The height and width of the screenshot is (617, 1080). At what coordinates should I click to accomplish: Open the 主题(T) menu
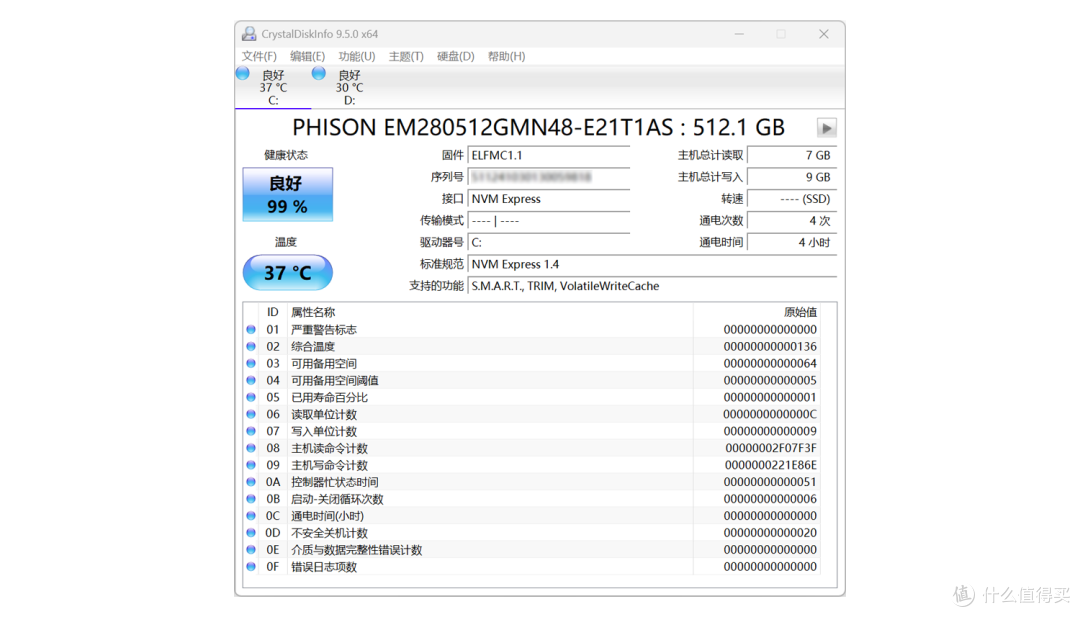click(x=406, y=56)
